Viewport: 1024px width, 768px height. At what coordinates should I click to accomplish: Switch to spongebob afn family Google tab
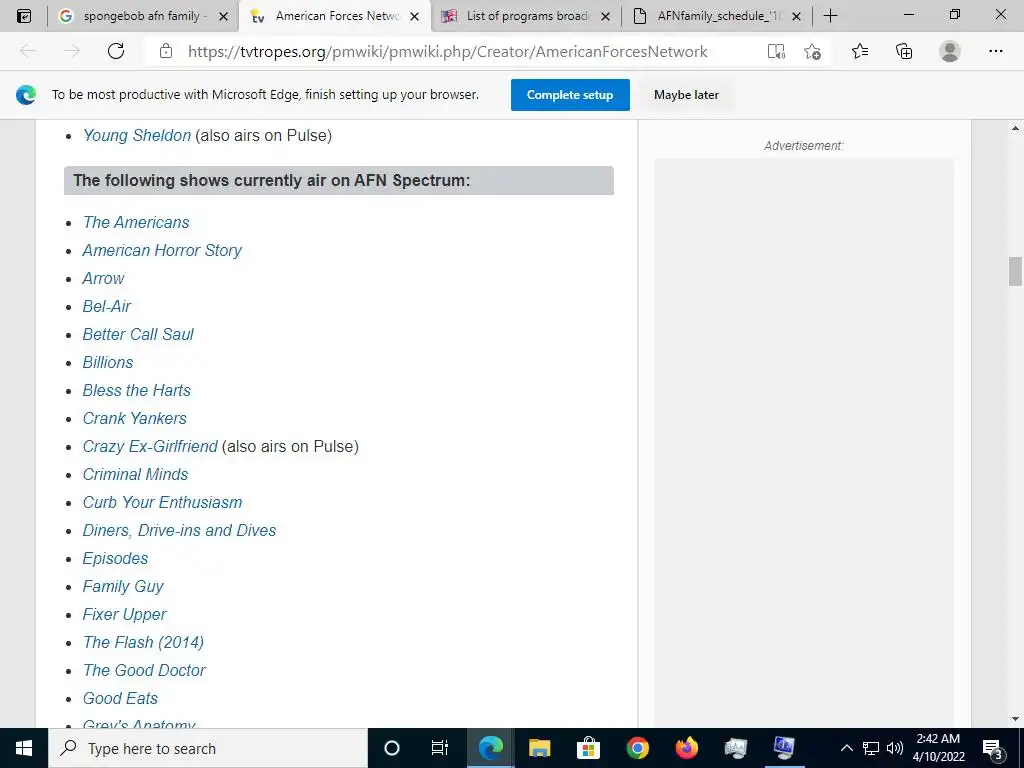(x=142, y=16)
